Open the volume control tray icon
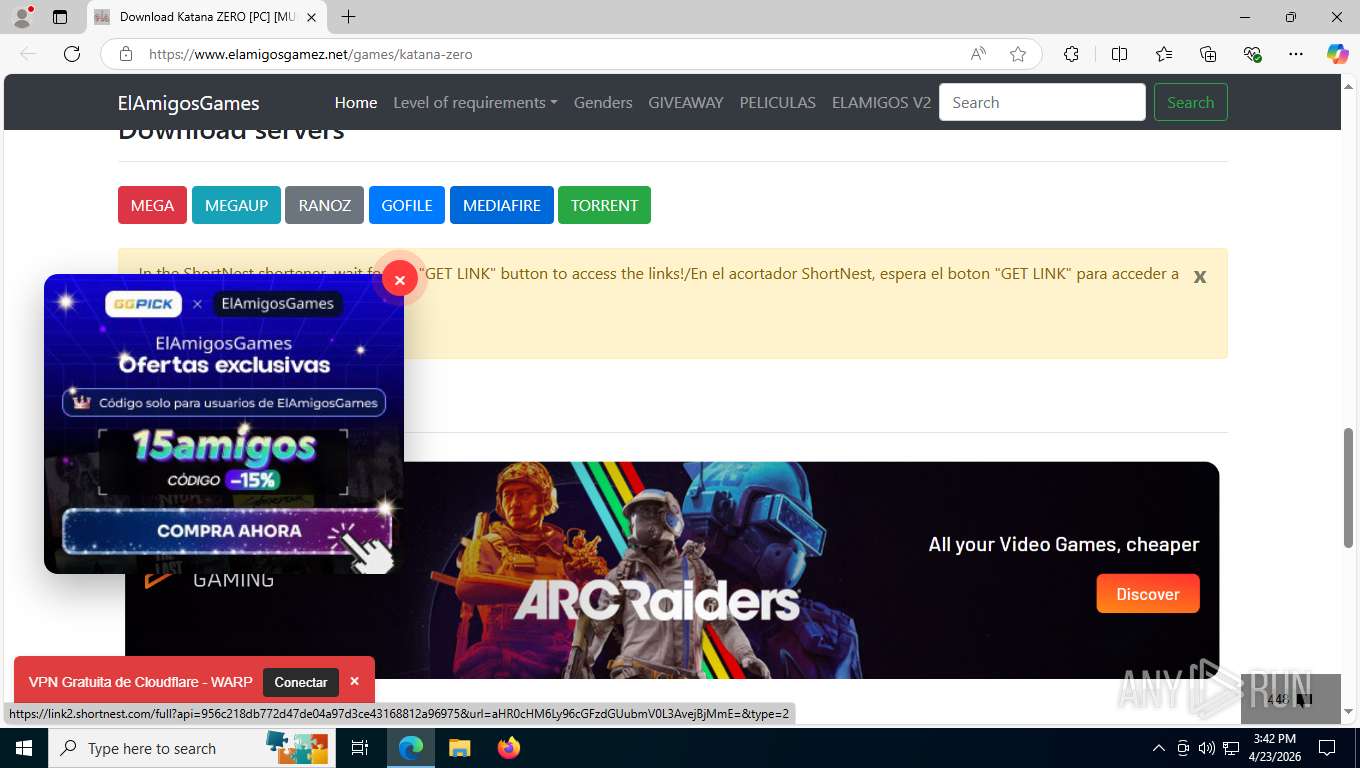 1207,748
